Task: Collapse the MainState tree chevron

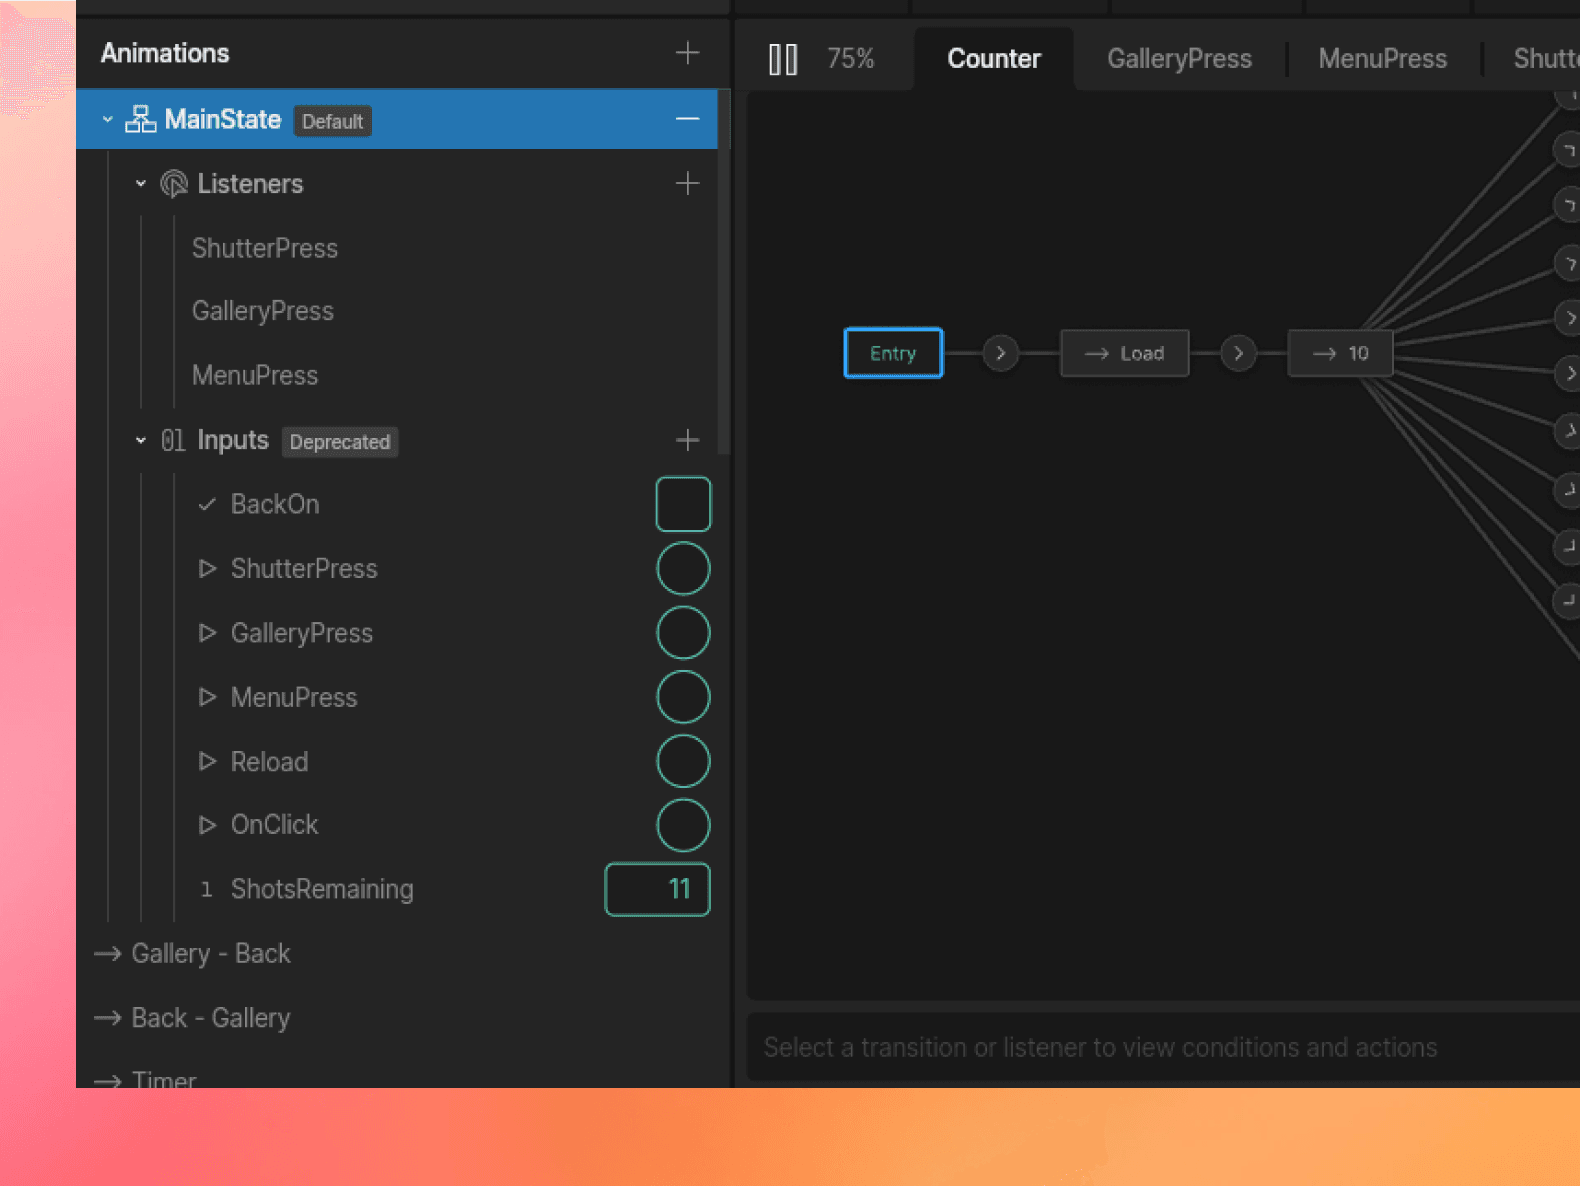Action: (108, 119)
